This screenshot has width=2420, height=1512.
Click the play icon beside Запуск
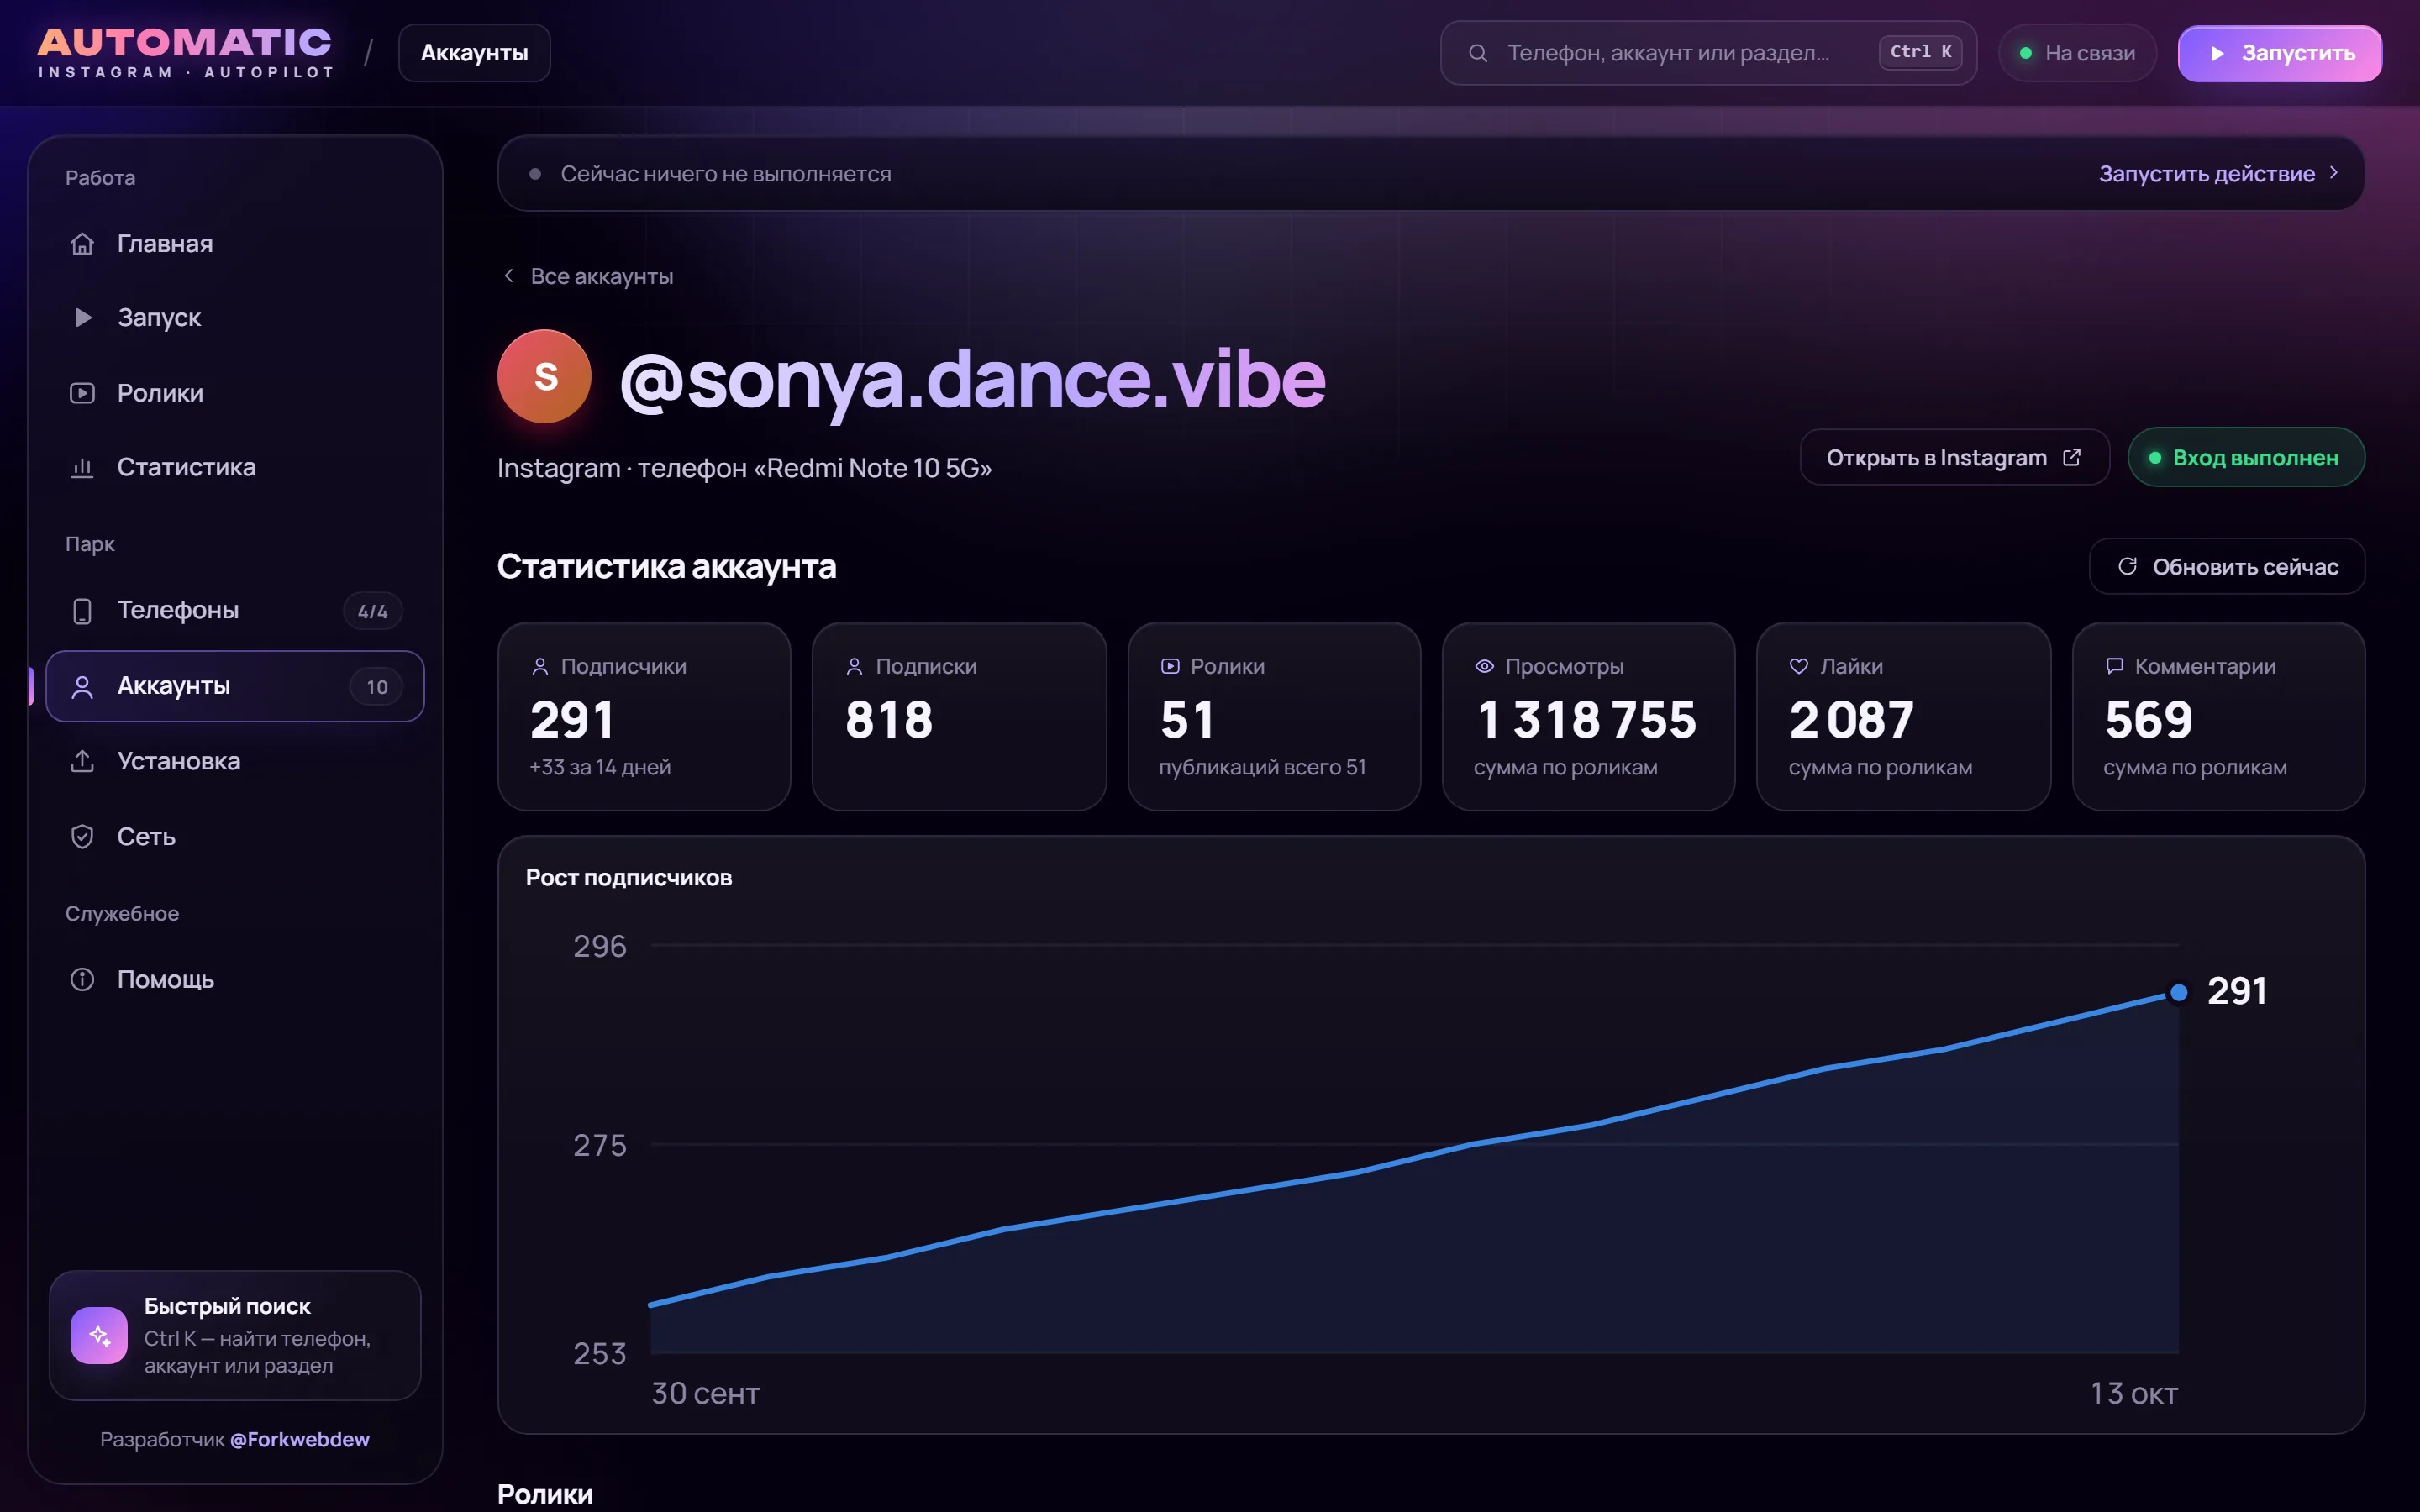pyautogui.click(x=83, y=317)
